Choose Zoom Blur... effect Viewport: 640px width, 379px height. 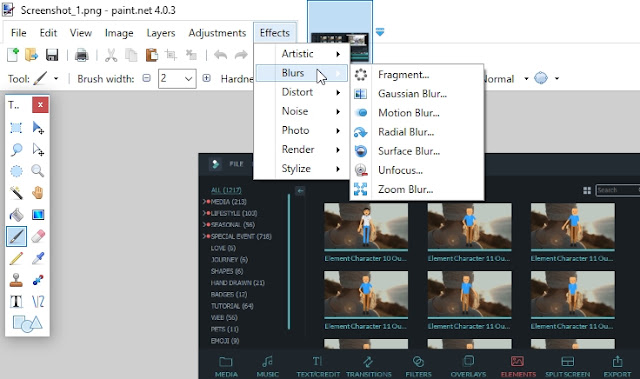click(x=417, y=190)
